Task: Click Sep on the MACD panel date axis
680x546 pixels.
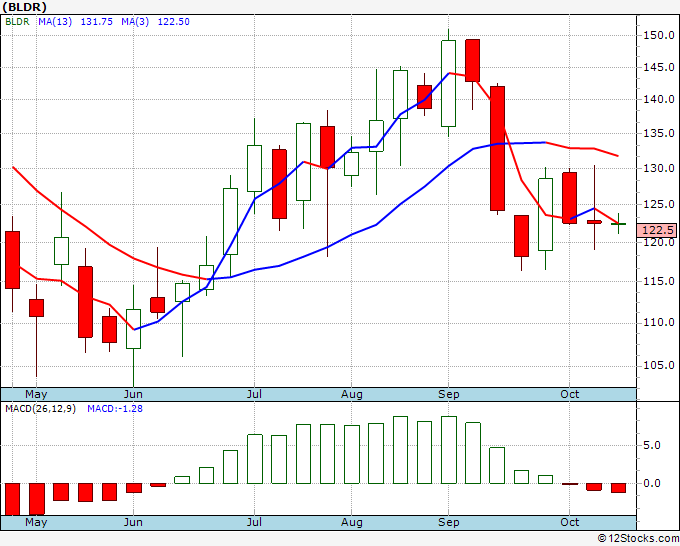Action: click(x=448, y=522)
